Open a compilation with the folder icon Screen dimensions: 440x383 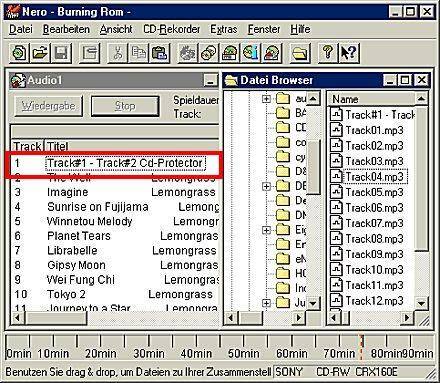39,53
